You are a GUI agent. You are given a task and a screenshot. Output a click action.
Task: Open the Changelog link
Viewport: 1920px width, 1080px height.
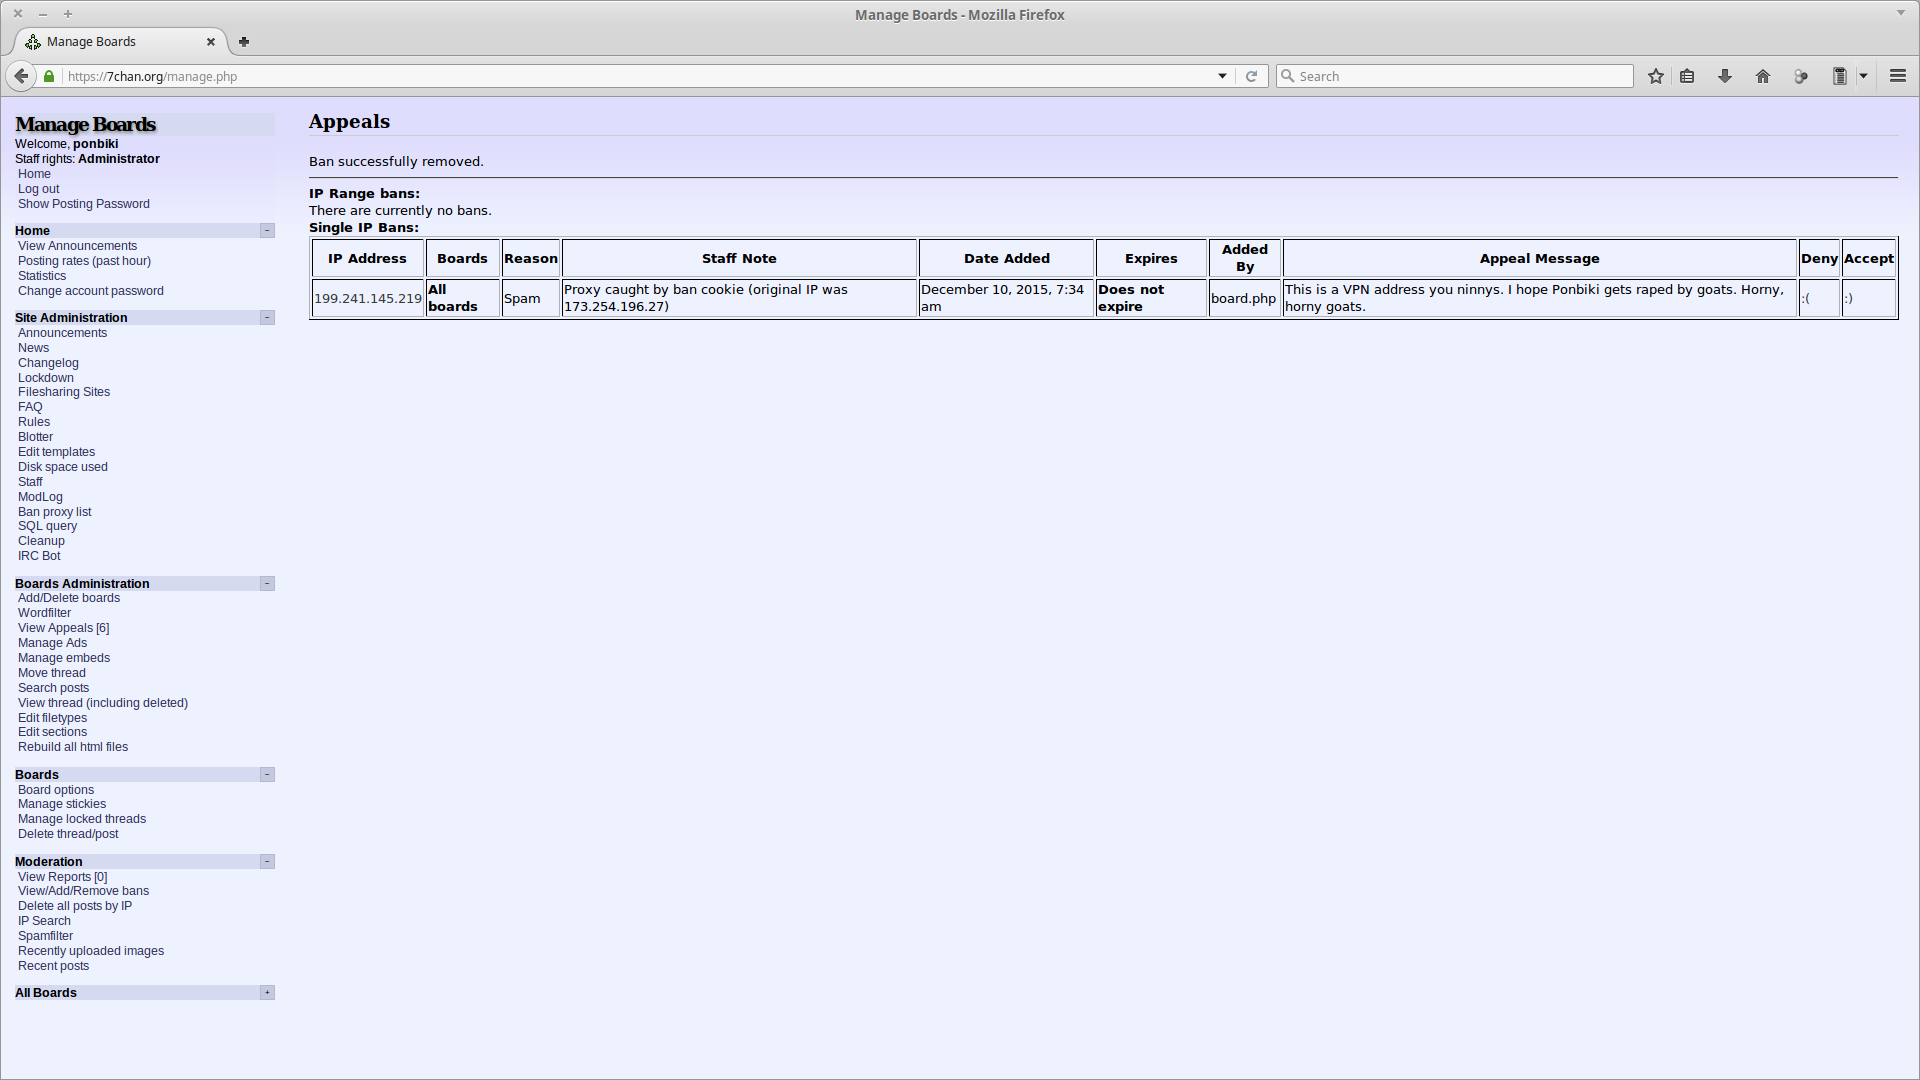pos(48,363)
